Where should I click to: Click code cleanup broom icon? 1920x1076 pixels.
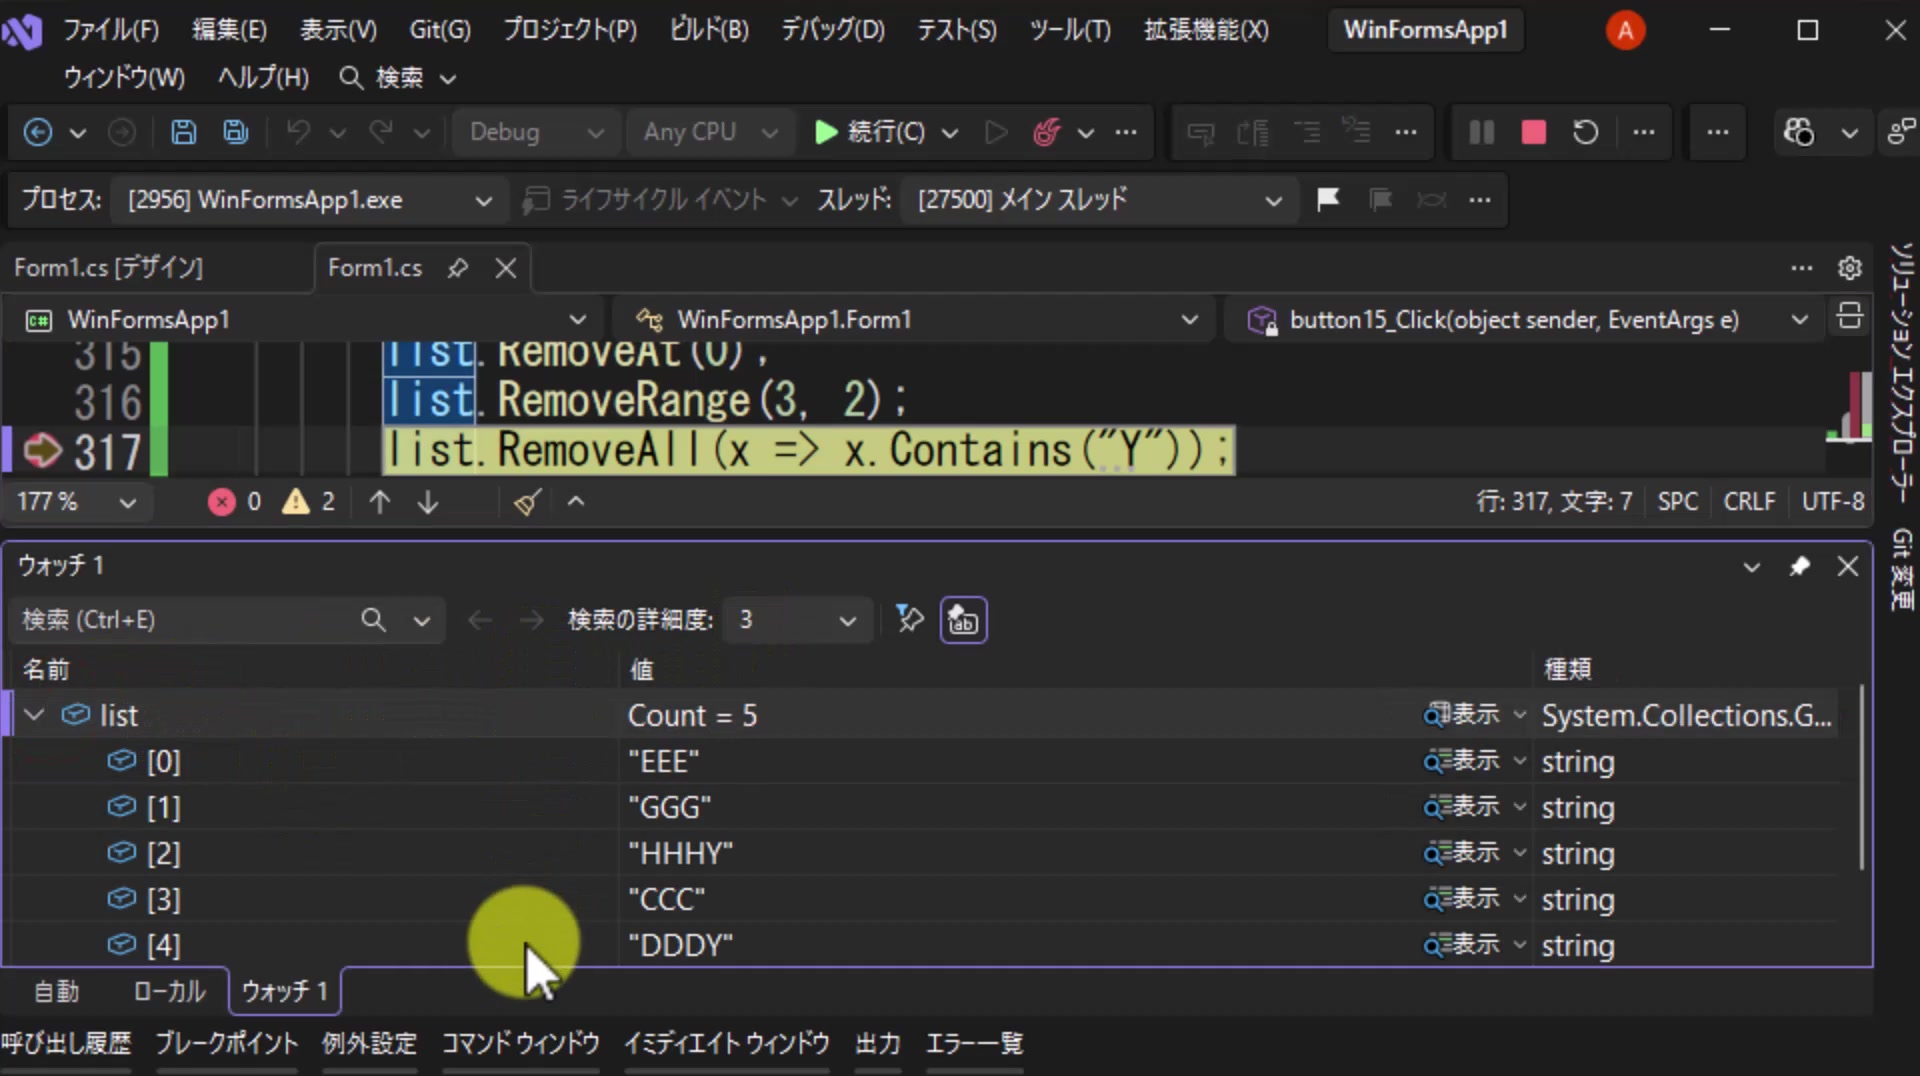point(527,501)
